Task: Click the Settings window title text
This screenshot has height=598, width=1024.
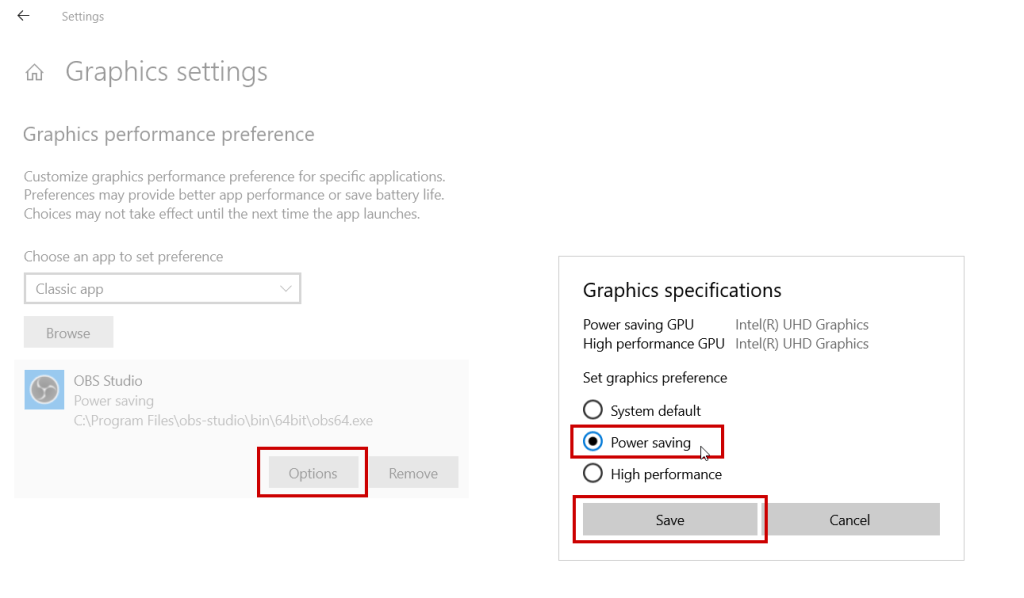Action: [x=82, y=17]
